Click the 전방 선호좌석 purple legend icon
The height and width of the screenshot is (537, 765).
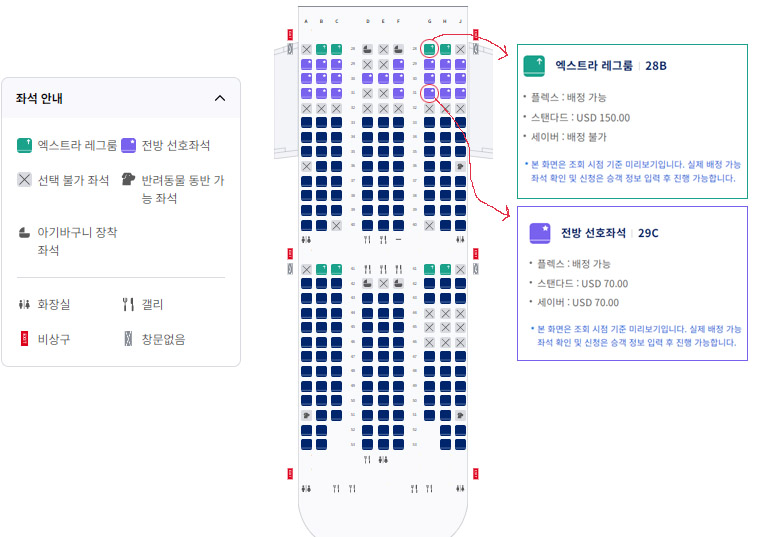[128, 145]
